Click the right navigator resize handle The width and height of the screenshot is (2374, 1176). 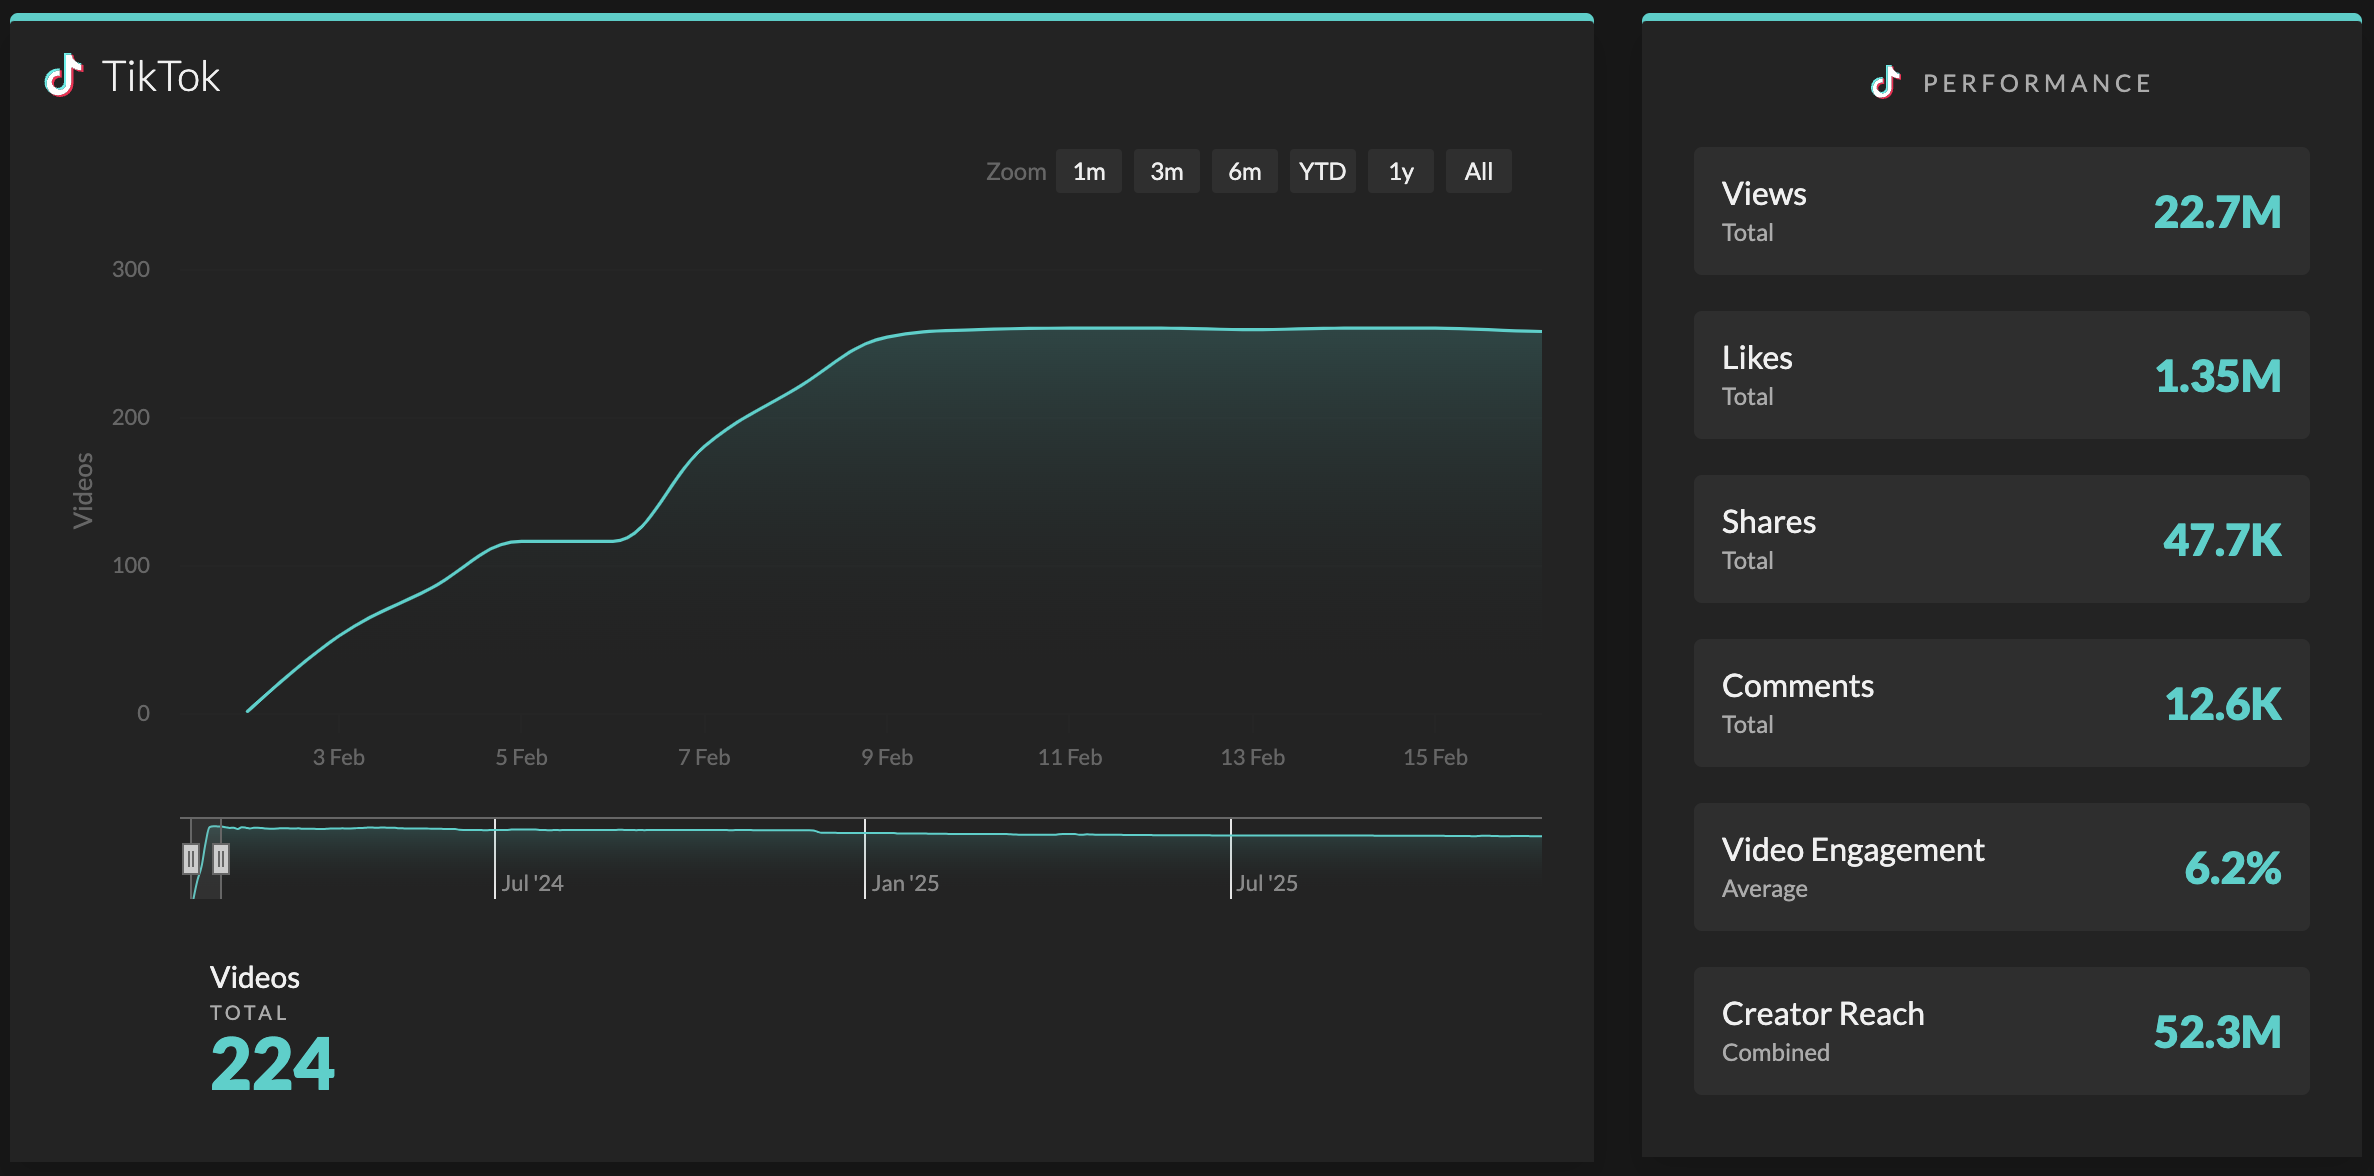click(221, 858)
